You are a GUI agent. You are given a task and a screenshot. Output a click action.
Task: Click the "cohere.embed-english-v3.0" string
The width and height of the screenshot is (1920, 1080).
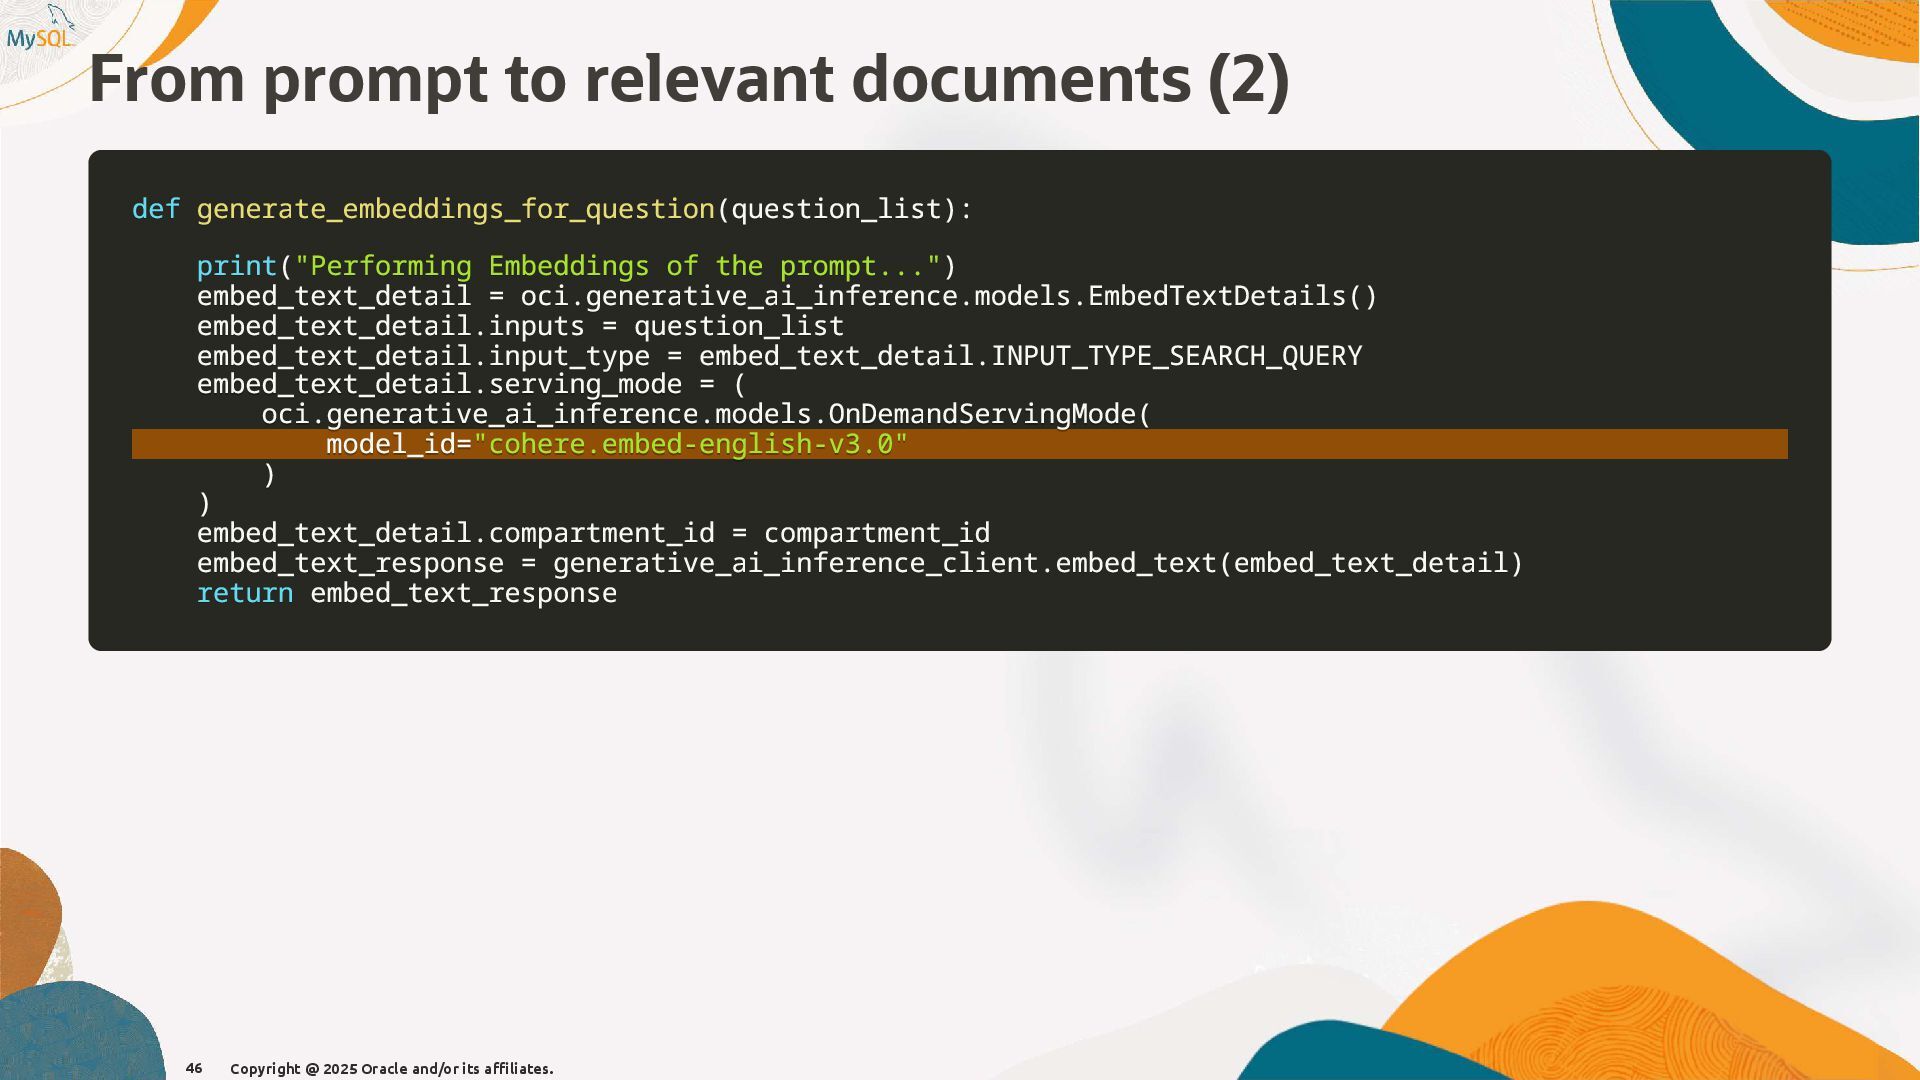690,444
